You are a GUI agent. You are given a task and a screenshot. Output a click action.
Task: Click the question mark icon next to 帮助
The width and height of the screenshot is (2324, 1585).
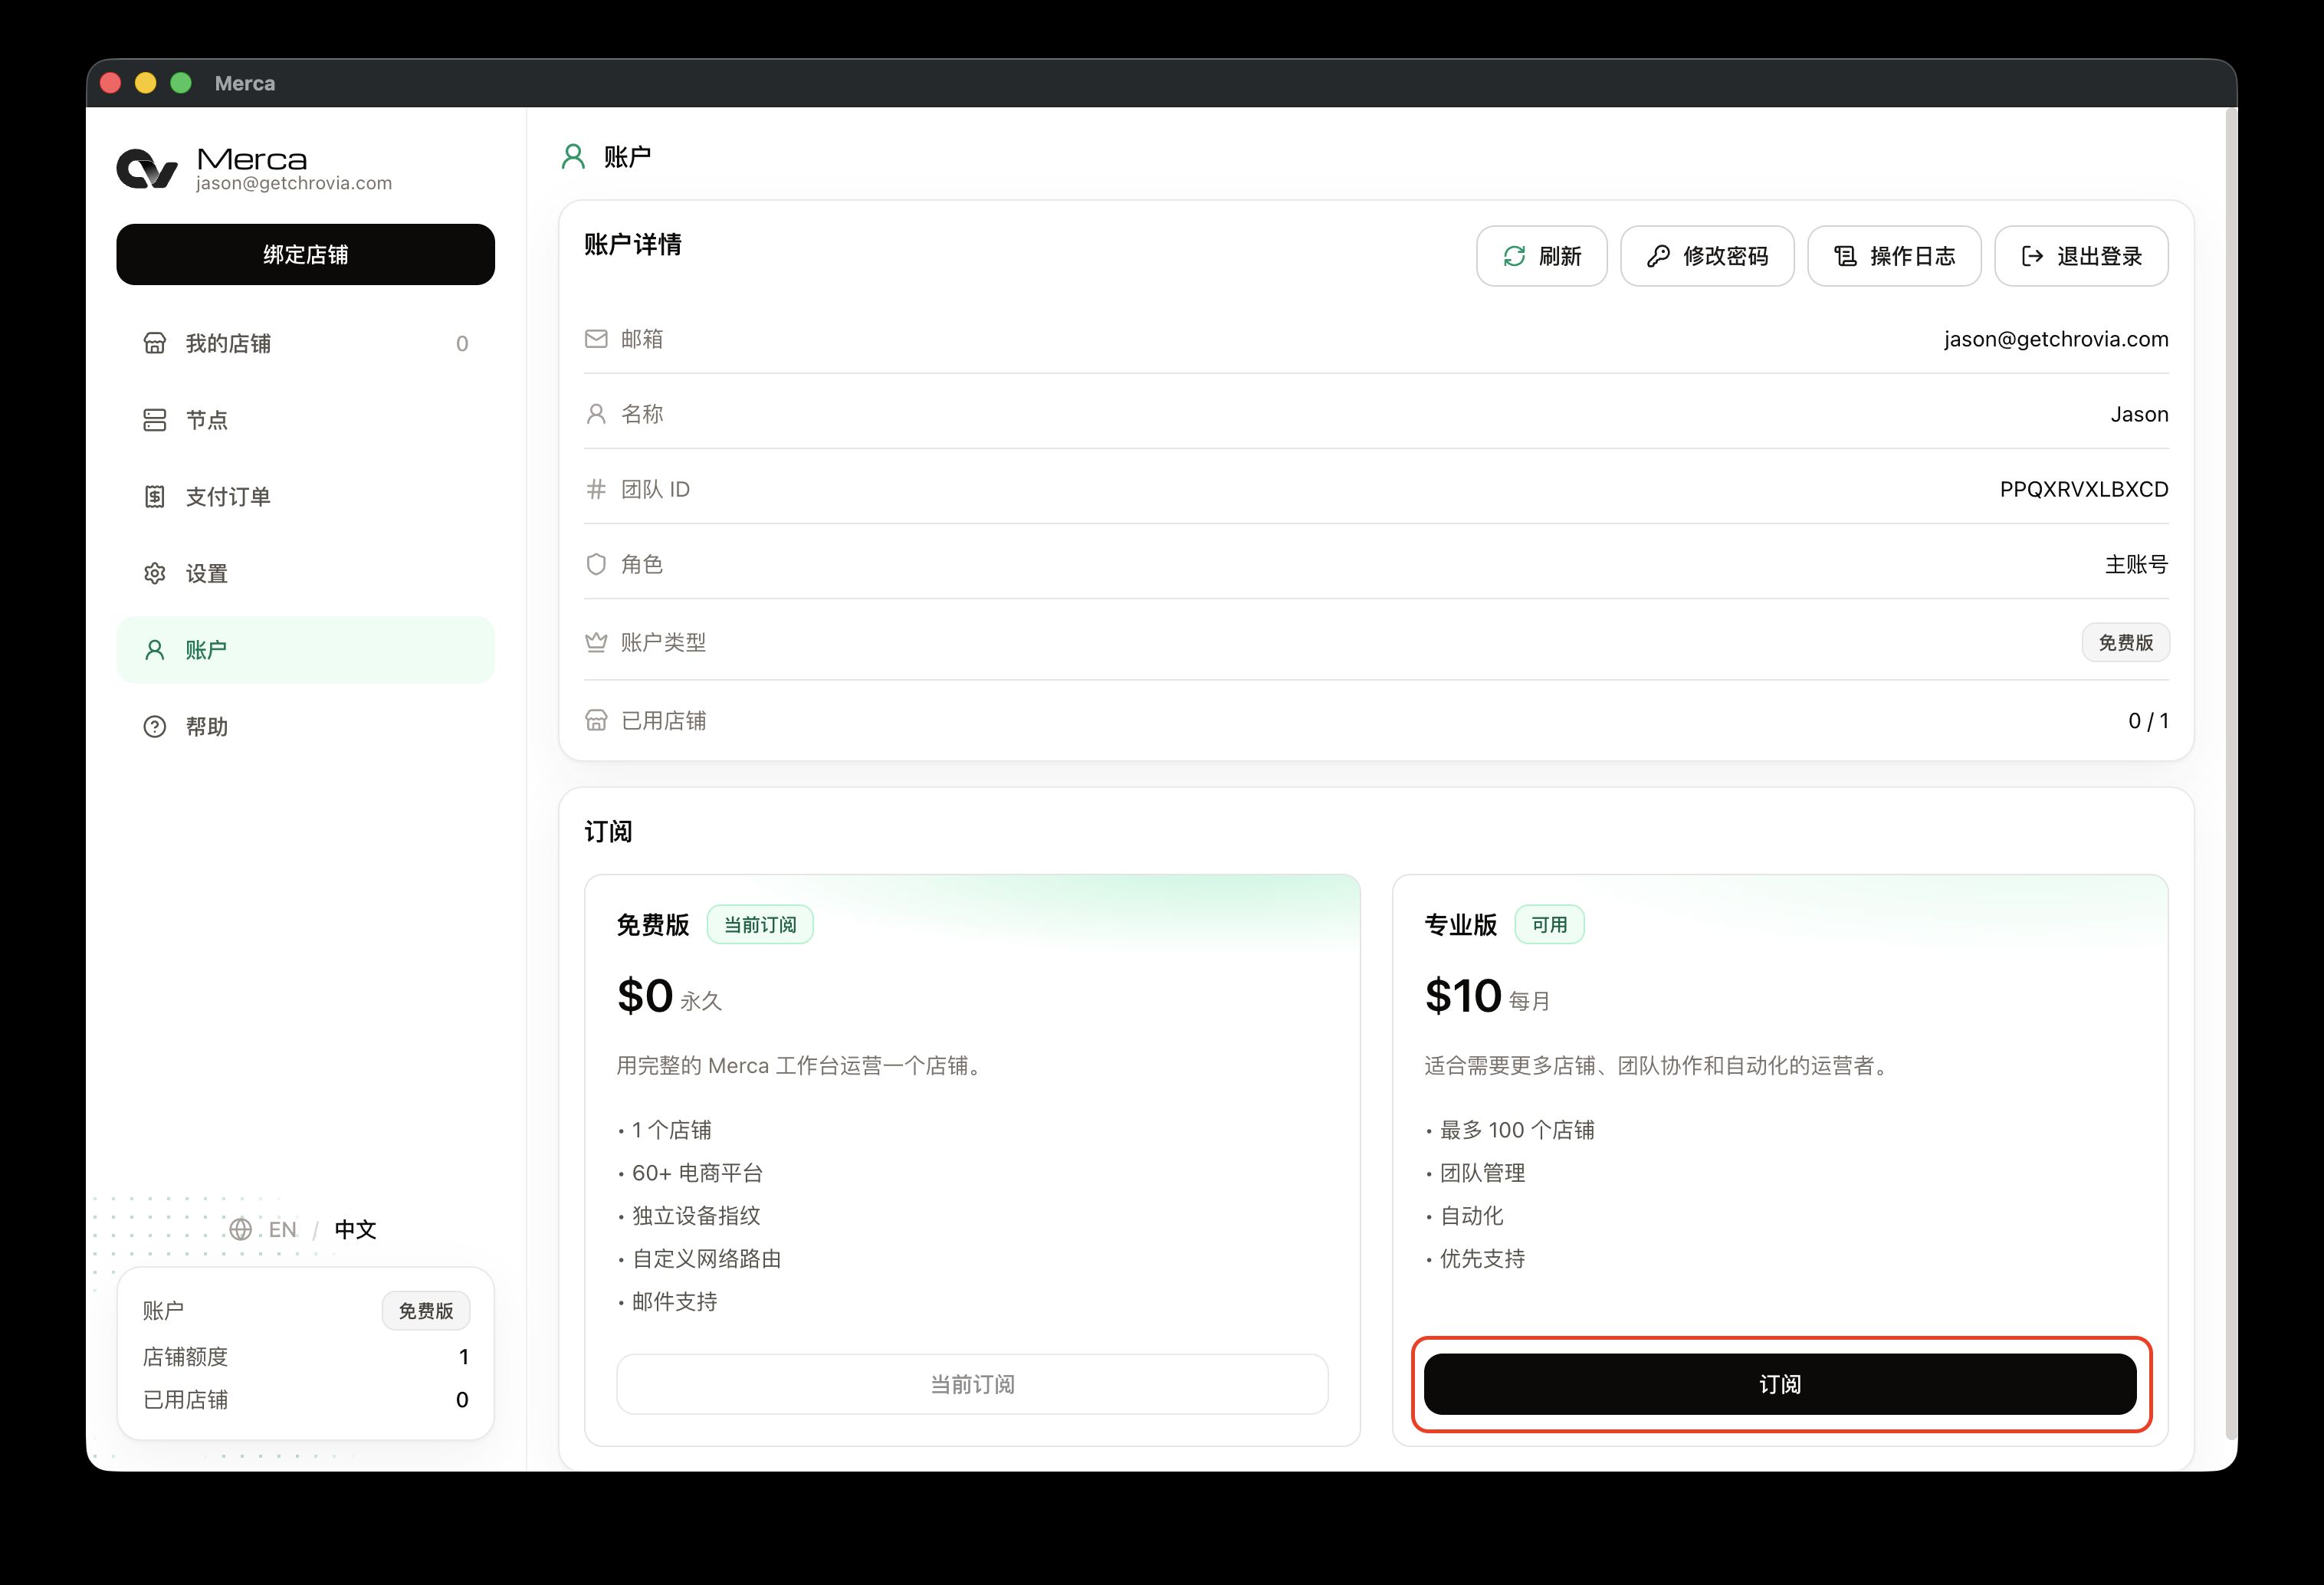pyautogui.click(x=154, y=727)
